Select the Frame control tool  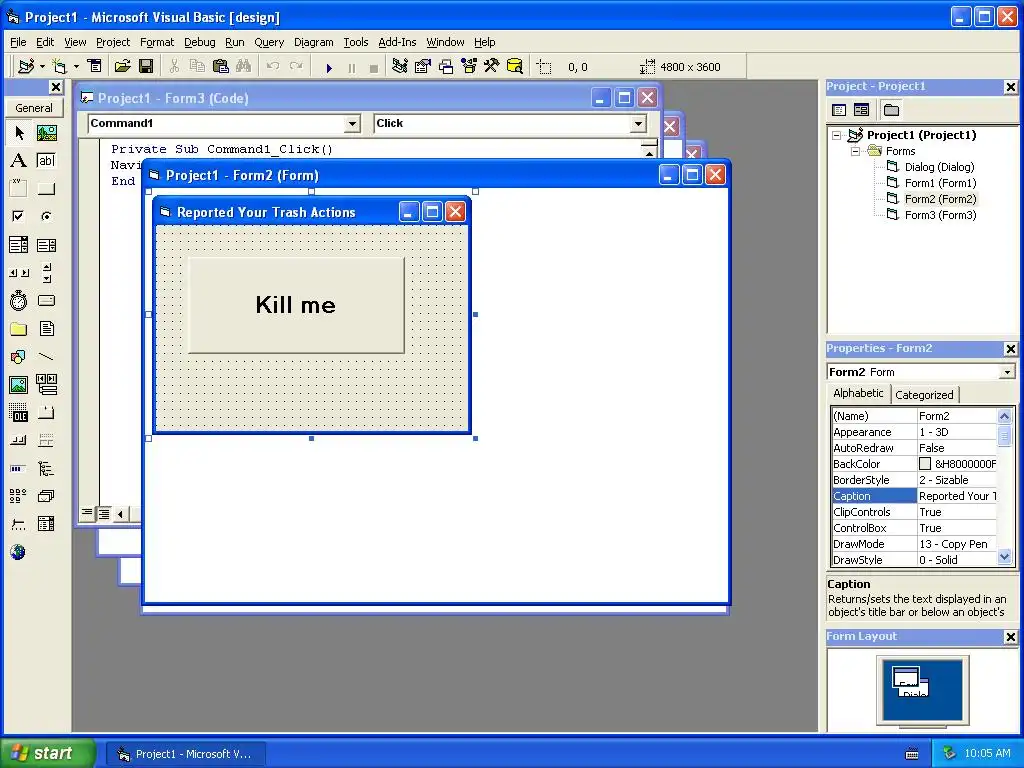[x=19, y=189]
